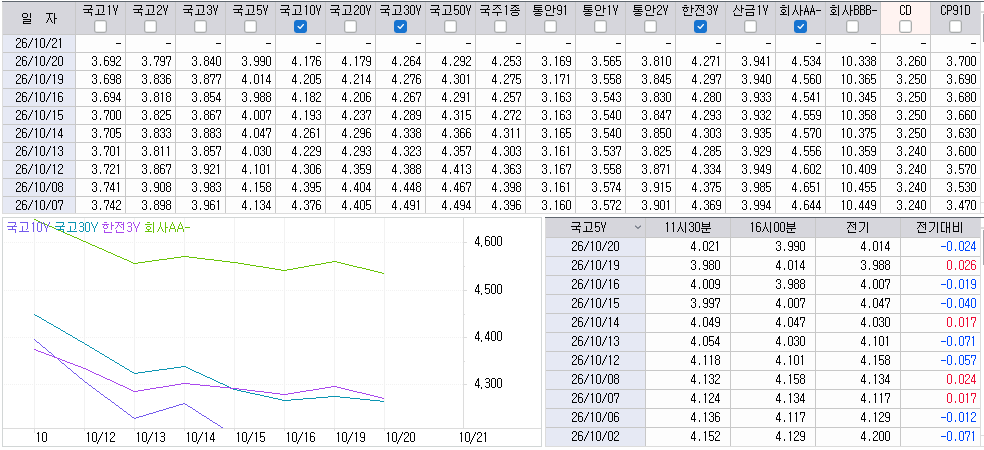Check the 통안2Y checkbox

[x=650, y=26]
